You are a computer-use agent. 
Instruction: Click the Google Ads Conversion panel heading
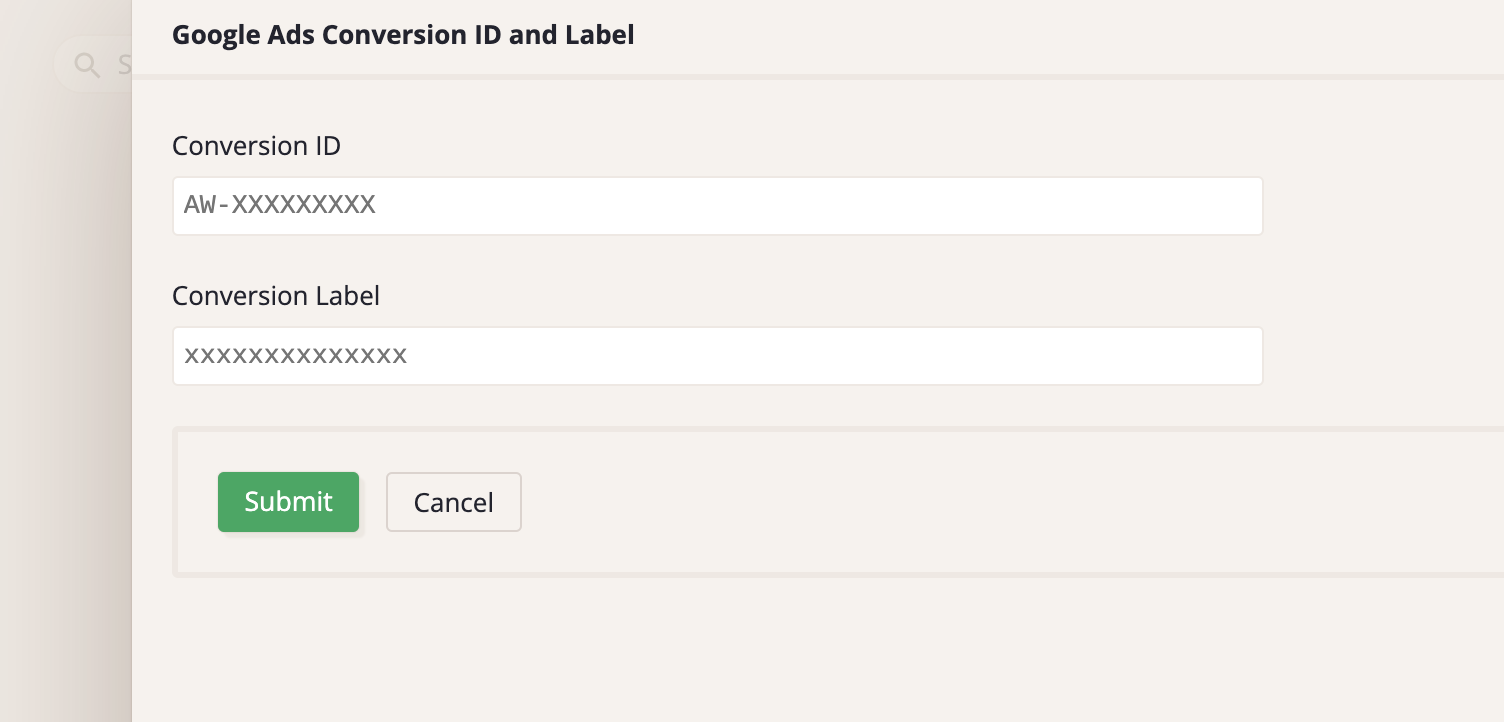coord(403,35)
